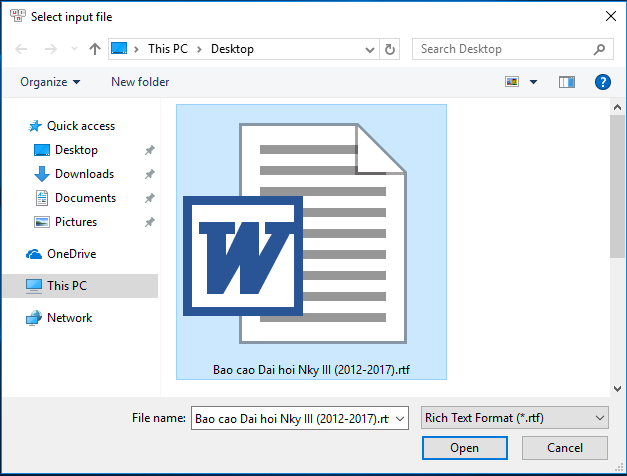Image resolution: width=627 pixels, height=476 pixels.
Task: Open the Rich Text Format file type dropdown
Action: [x=515, y=418]
